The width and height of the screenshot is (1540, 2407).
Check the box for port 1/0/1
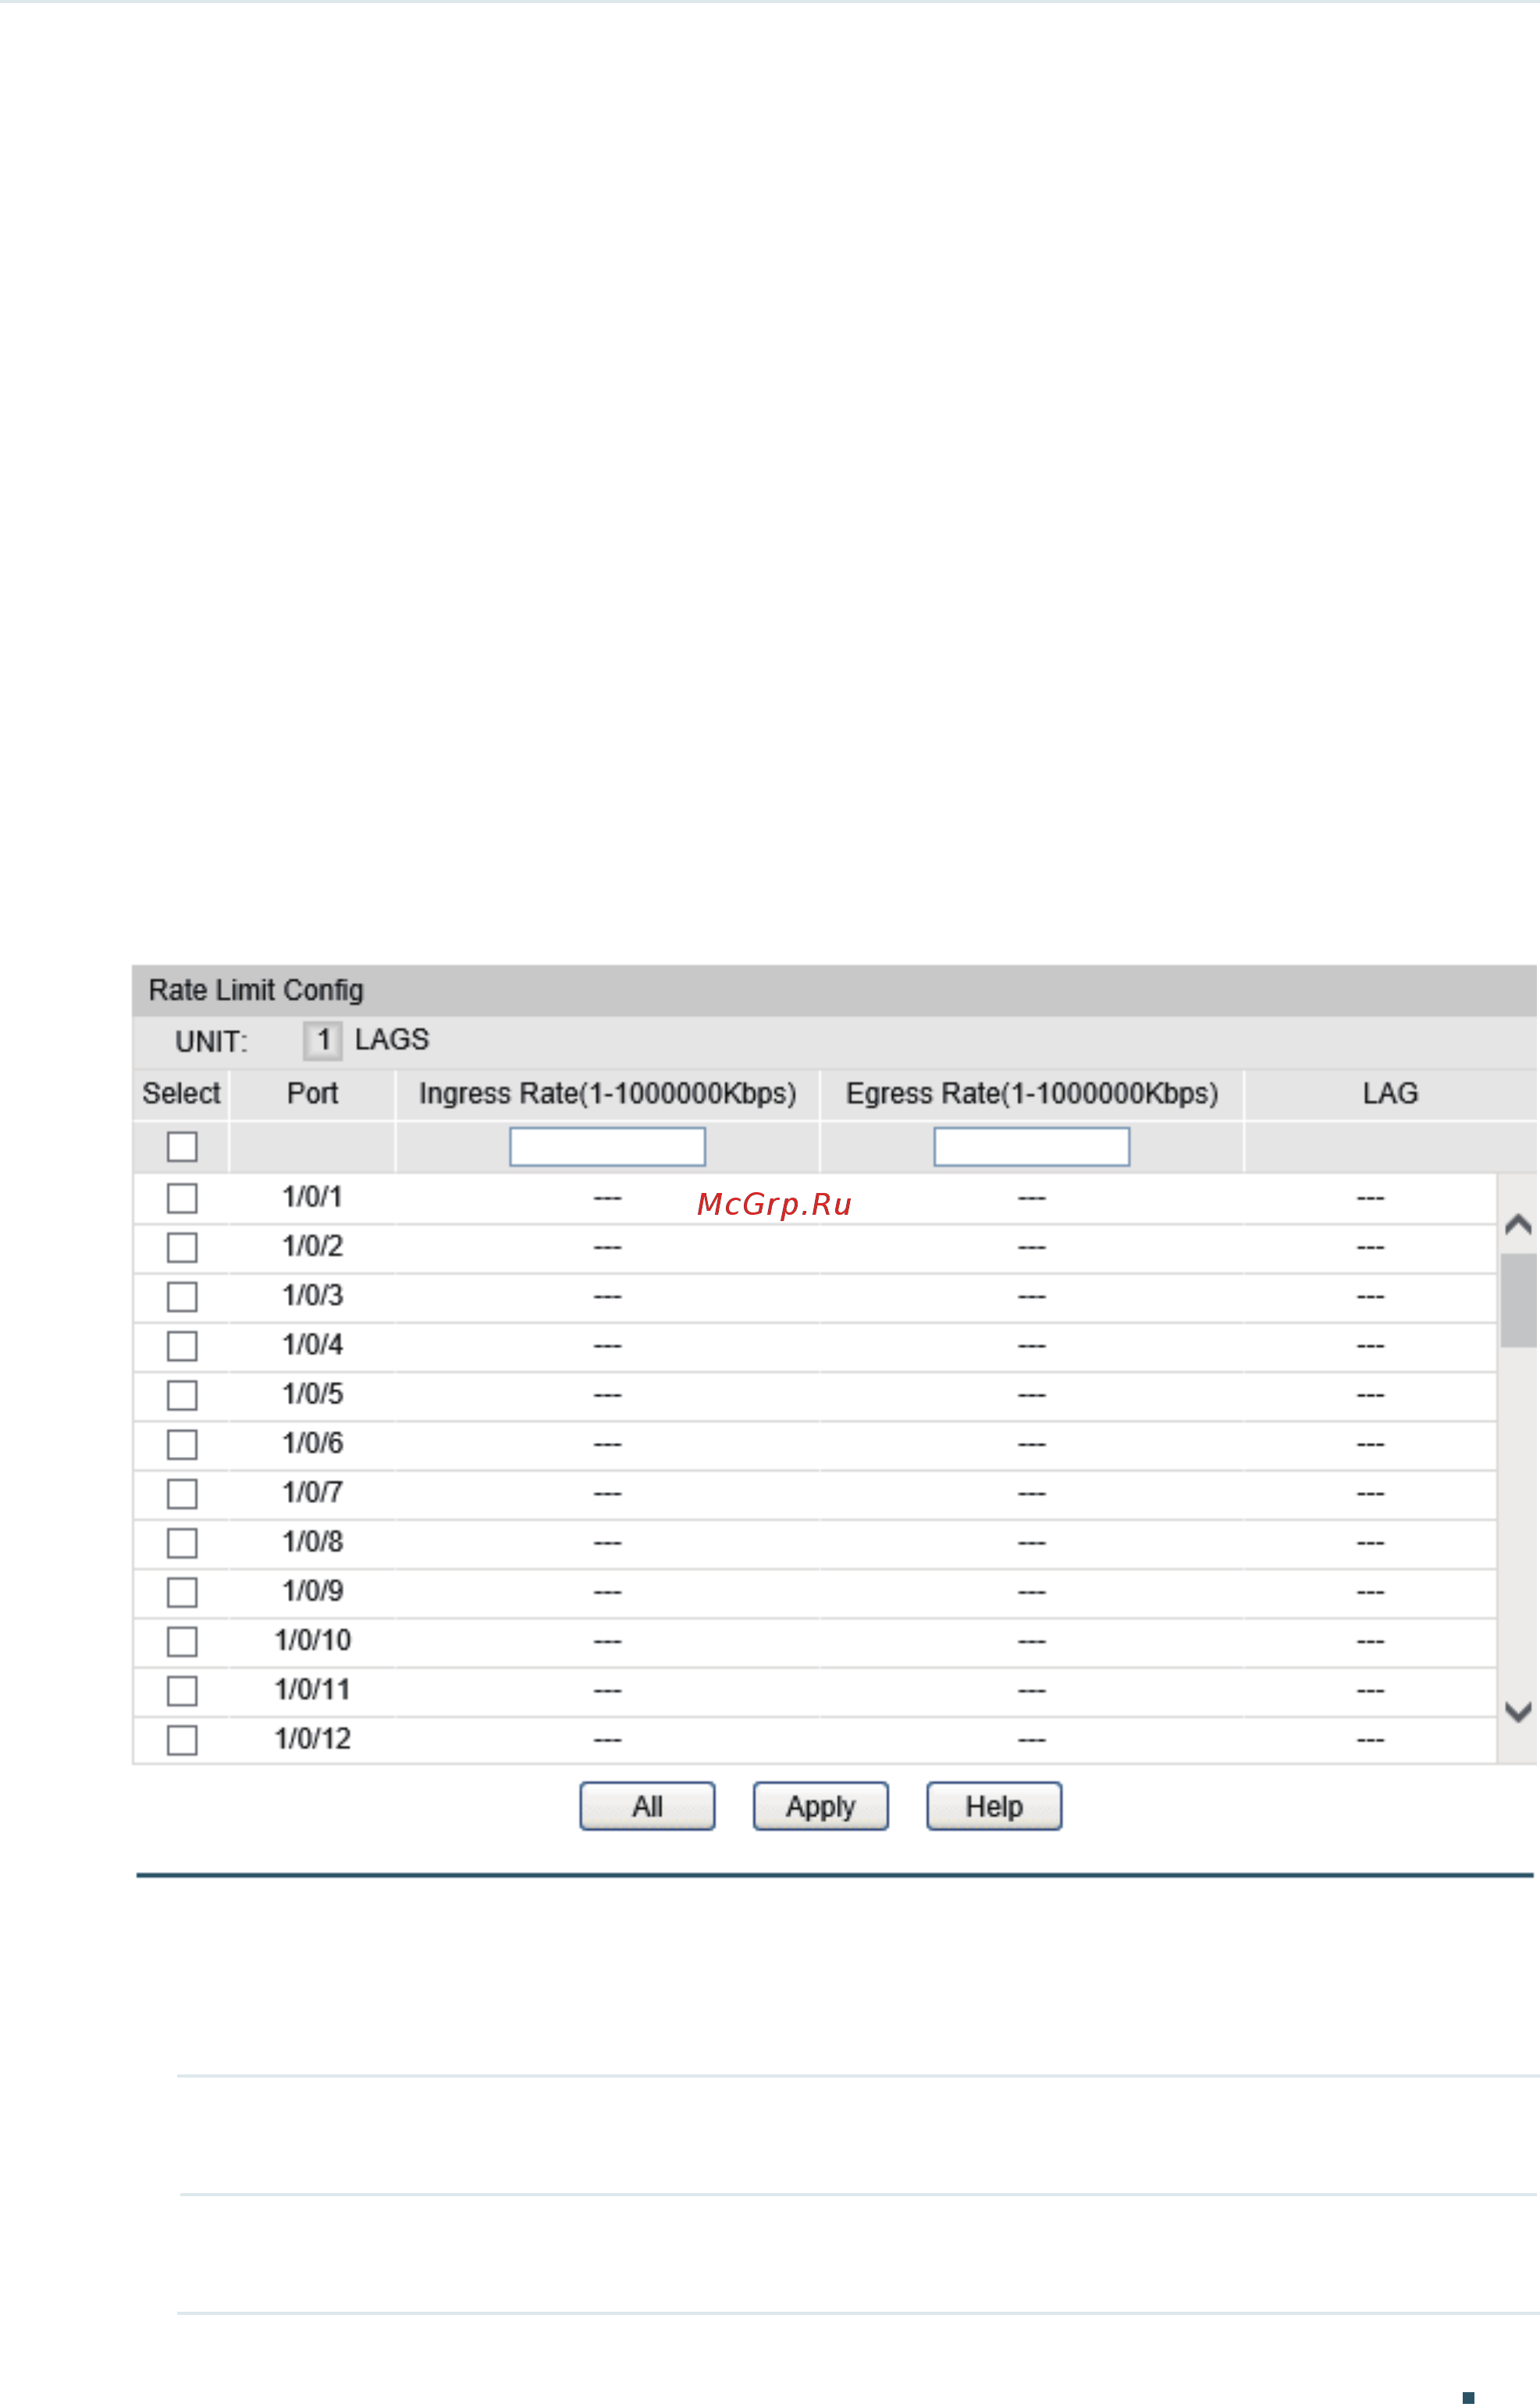(182, 1198)
